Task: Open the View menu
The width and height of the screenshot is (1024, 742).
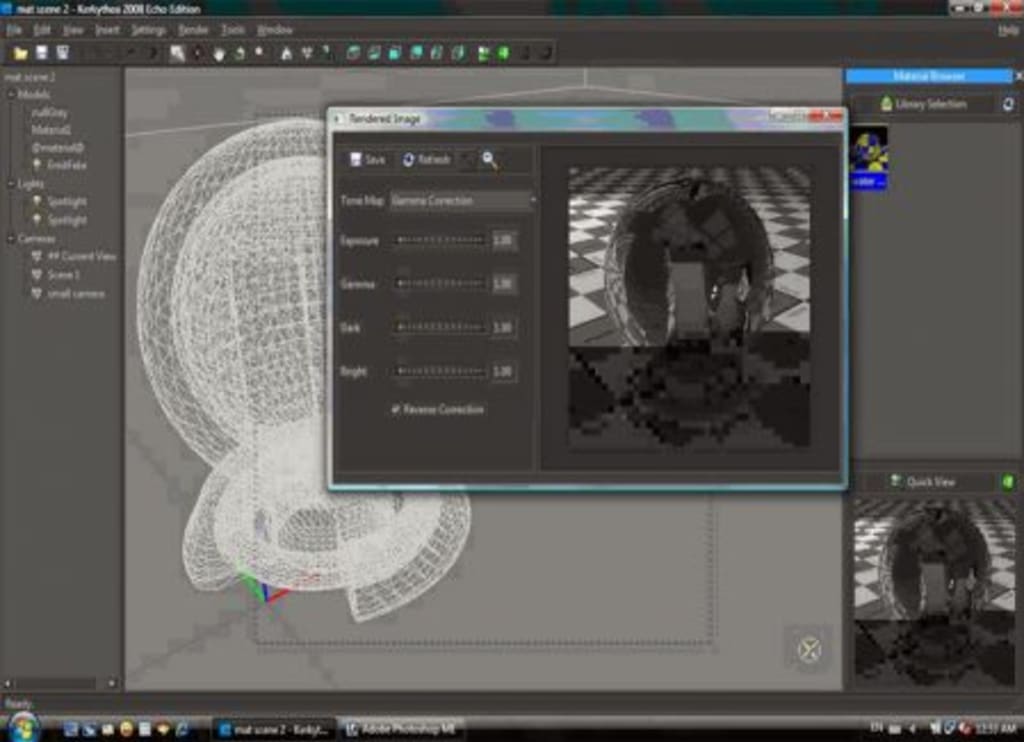Action: coord(72,30)
